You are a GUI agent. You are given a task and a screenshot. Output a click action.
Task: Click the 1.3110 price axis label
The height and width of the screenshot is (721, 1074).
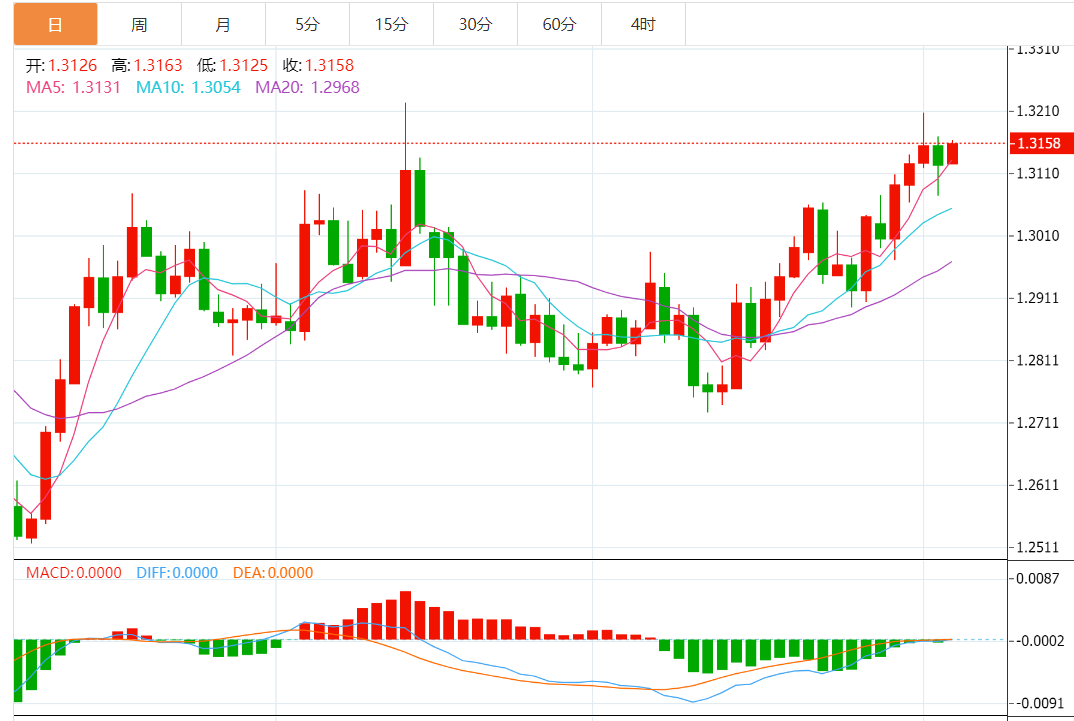(x=1038, y=173)
